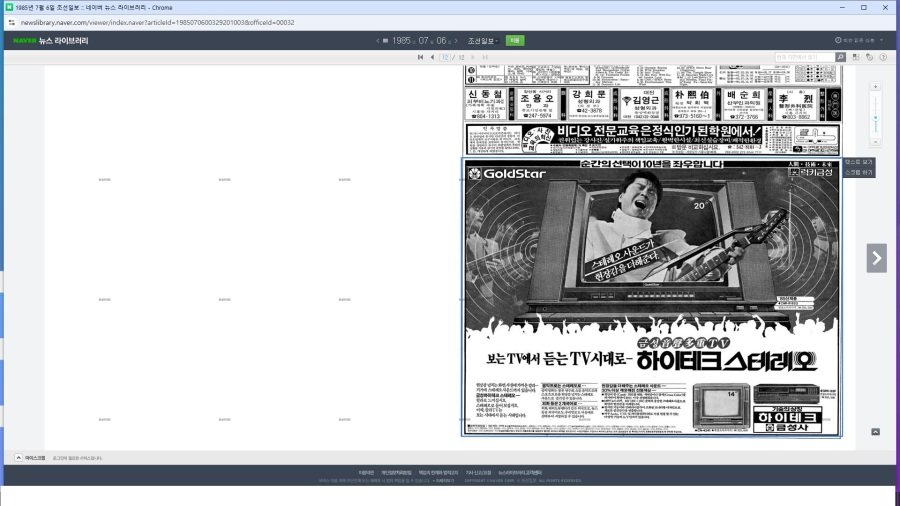Click the 김영근 clinic ad box
This screenshot has height=506, width=900.
point(641,104)
